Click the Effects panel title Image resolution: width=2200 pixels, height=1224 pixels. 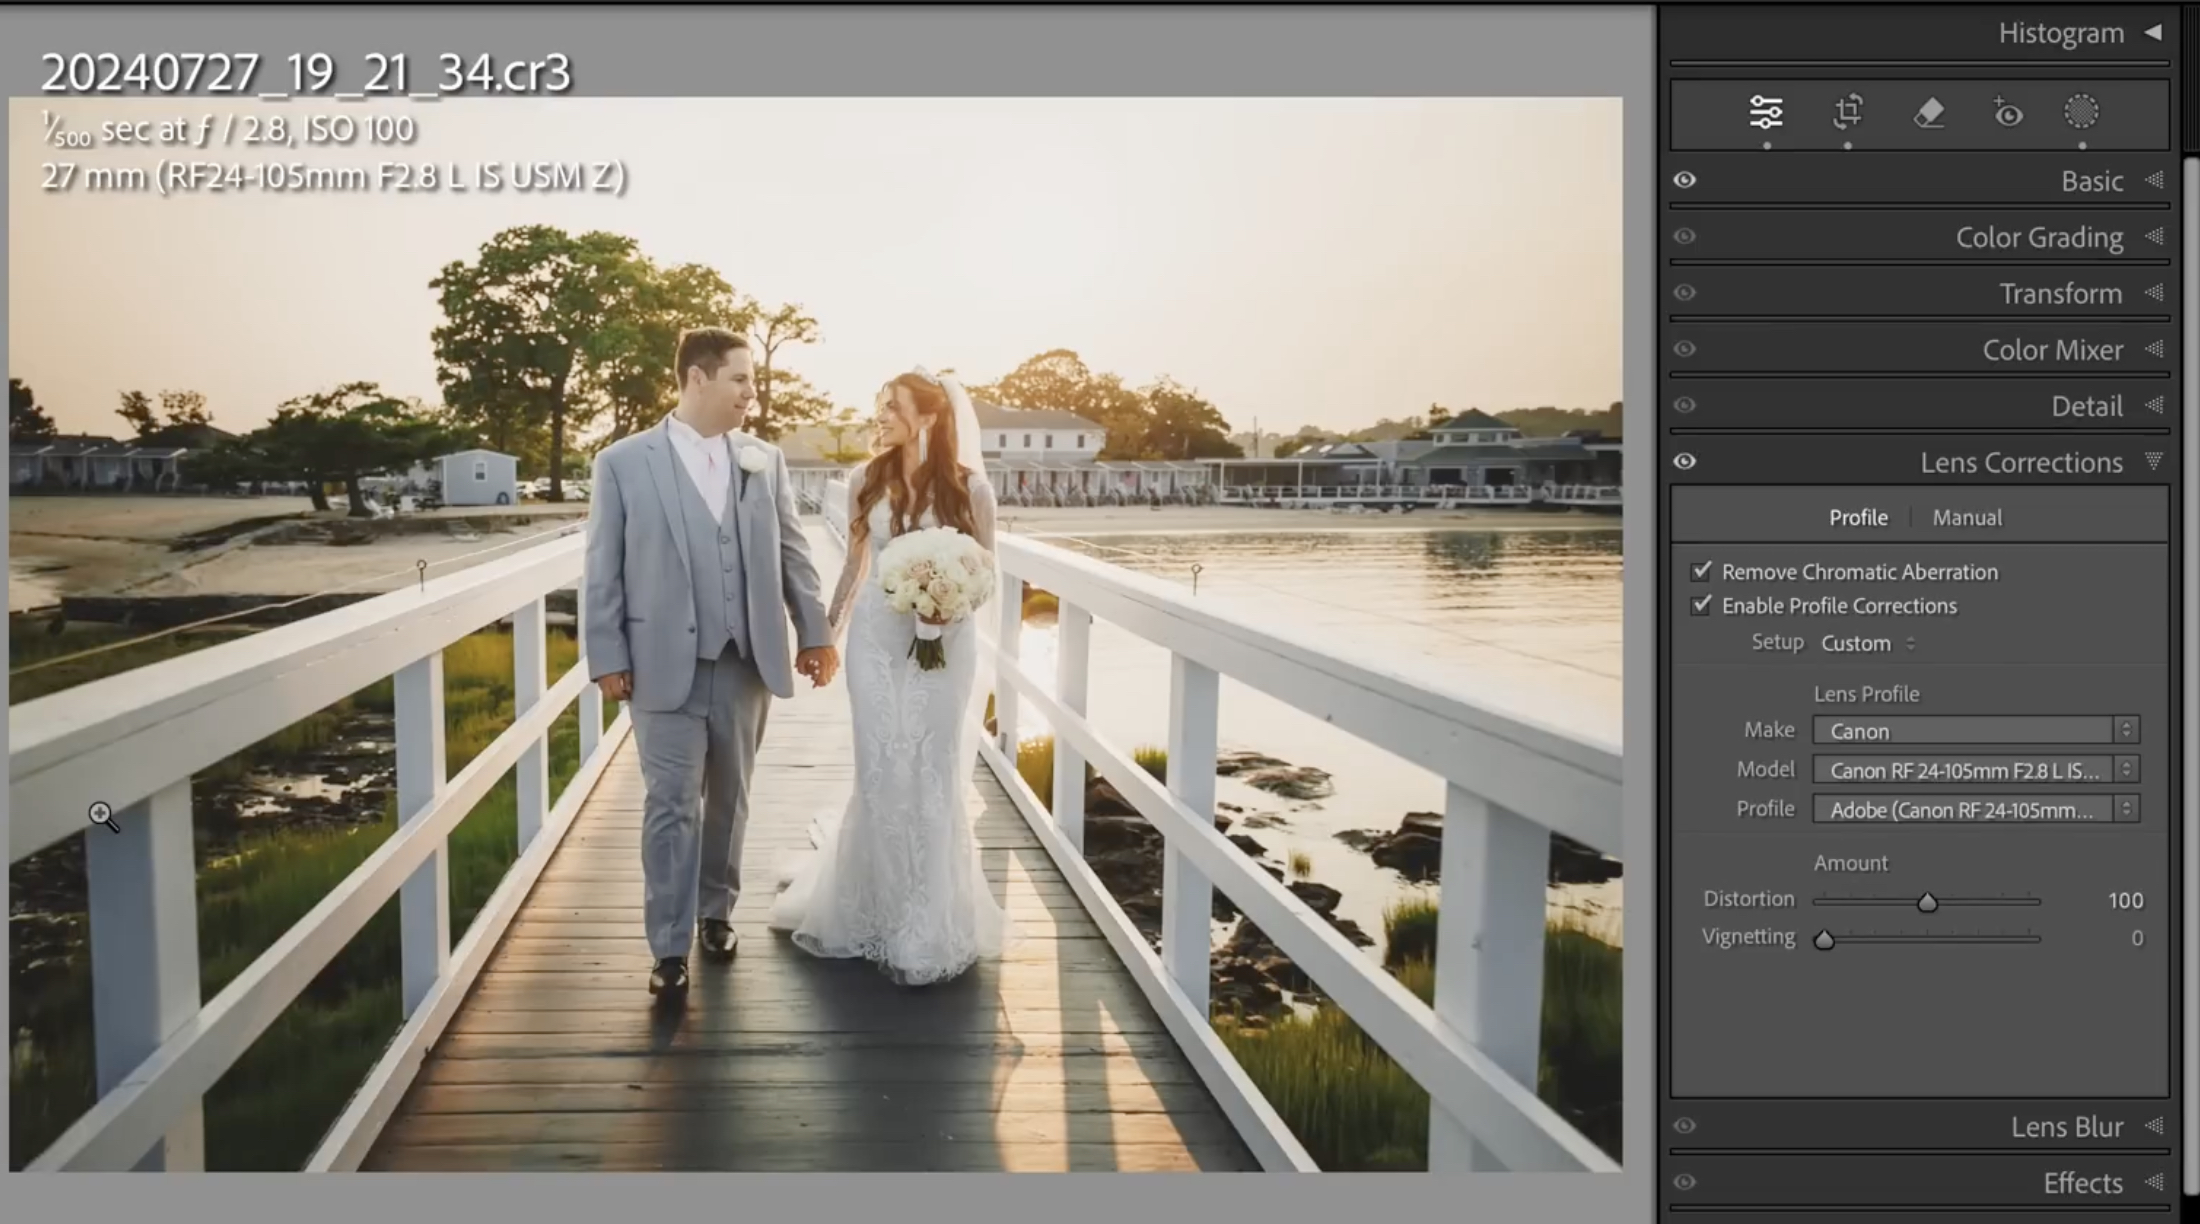(x=2082, y=1183)
